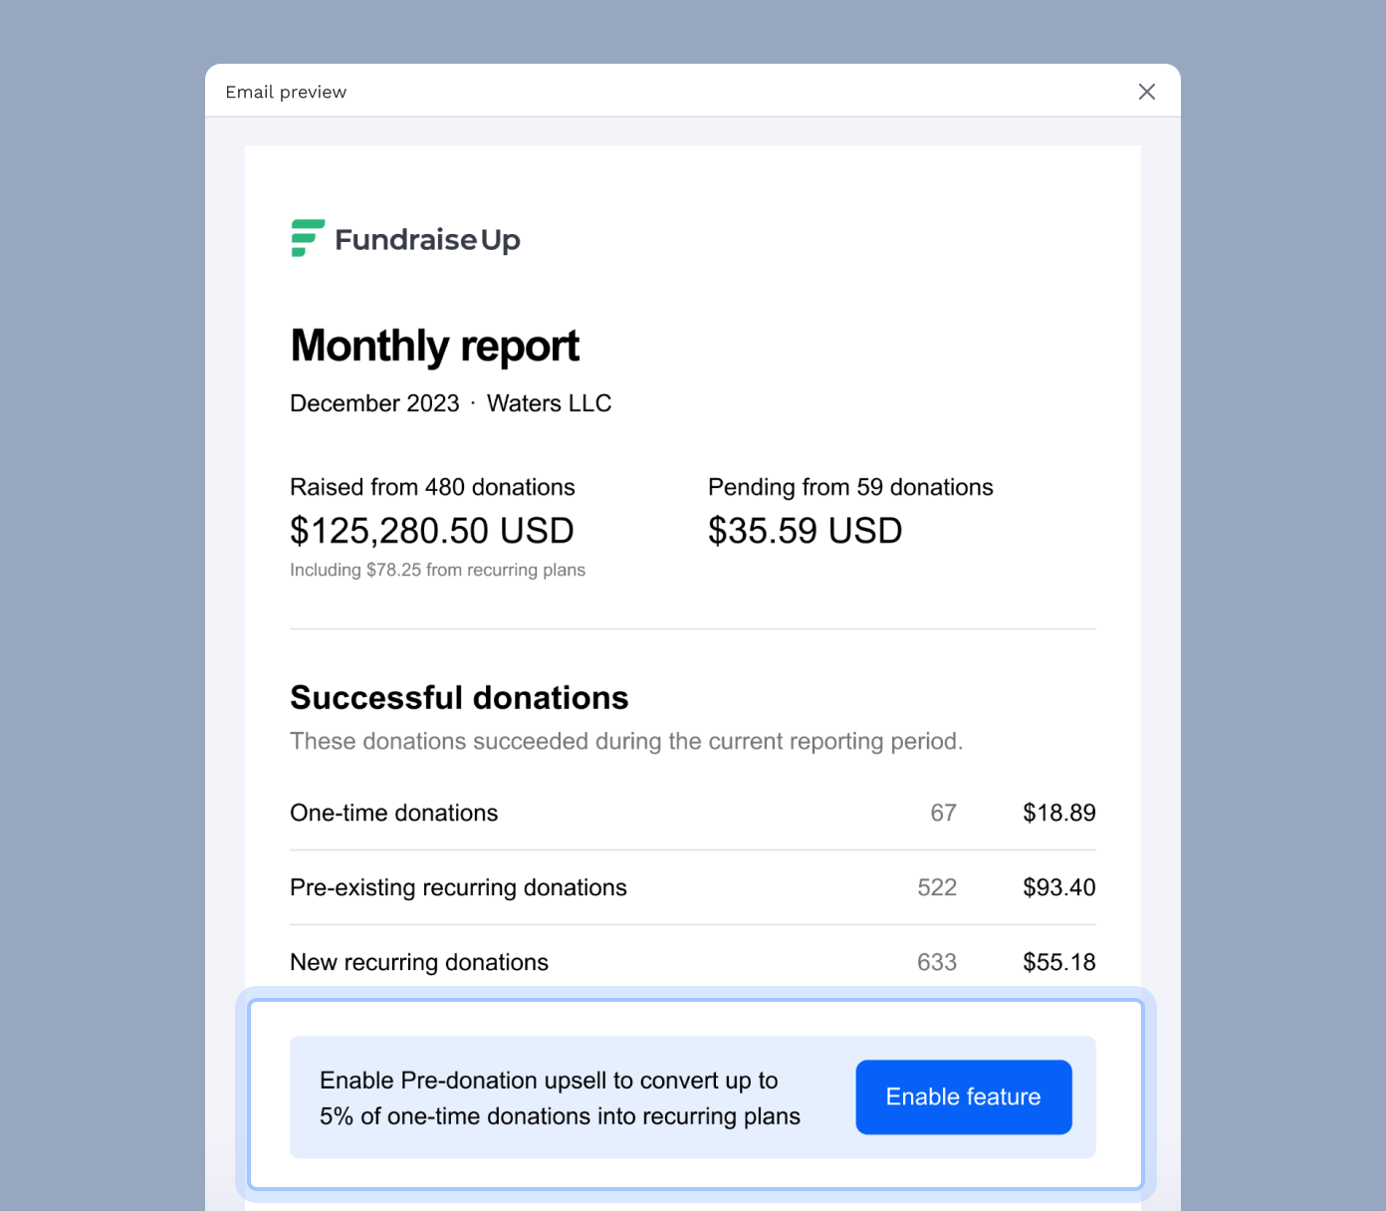Click the Fundraise Up wordmark text

[x=427, y=240]
